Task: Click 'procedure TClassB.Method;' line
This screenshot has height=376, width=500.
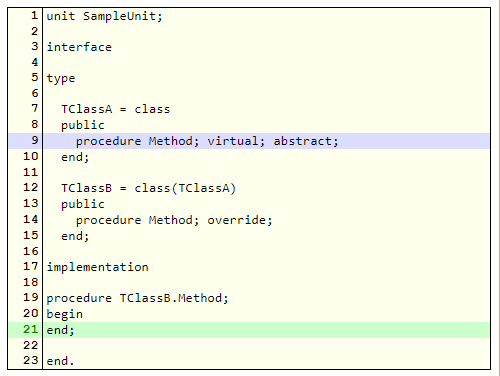Action: (137, 298)
